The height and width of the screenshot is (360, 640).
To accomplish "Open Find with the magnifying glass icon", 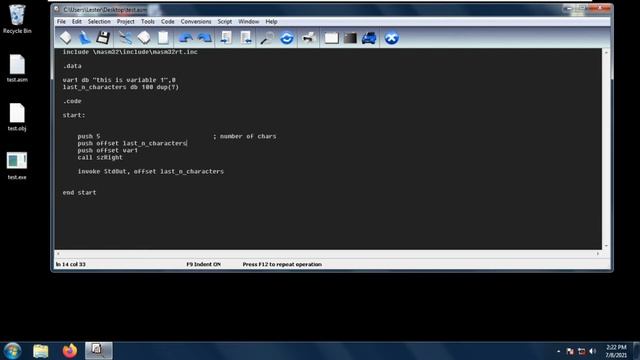I will click(x=267, y=38).
